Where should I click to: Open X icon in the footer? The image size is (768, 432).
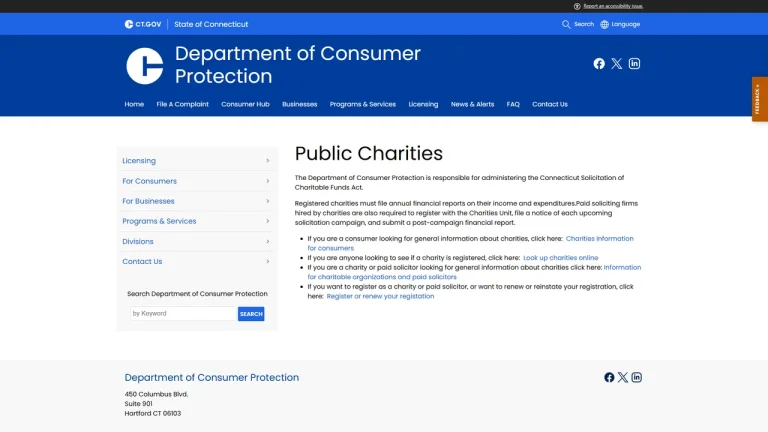[623, 377]
